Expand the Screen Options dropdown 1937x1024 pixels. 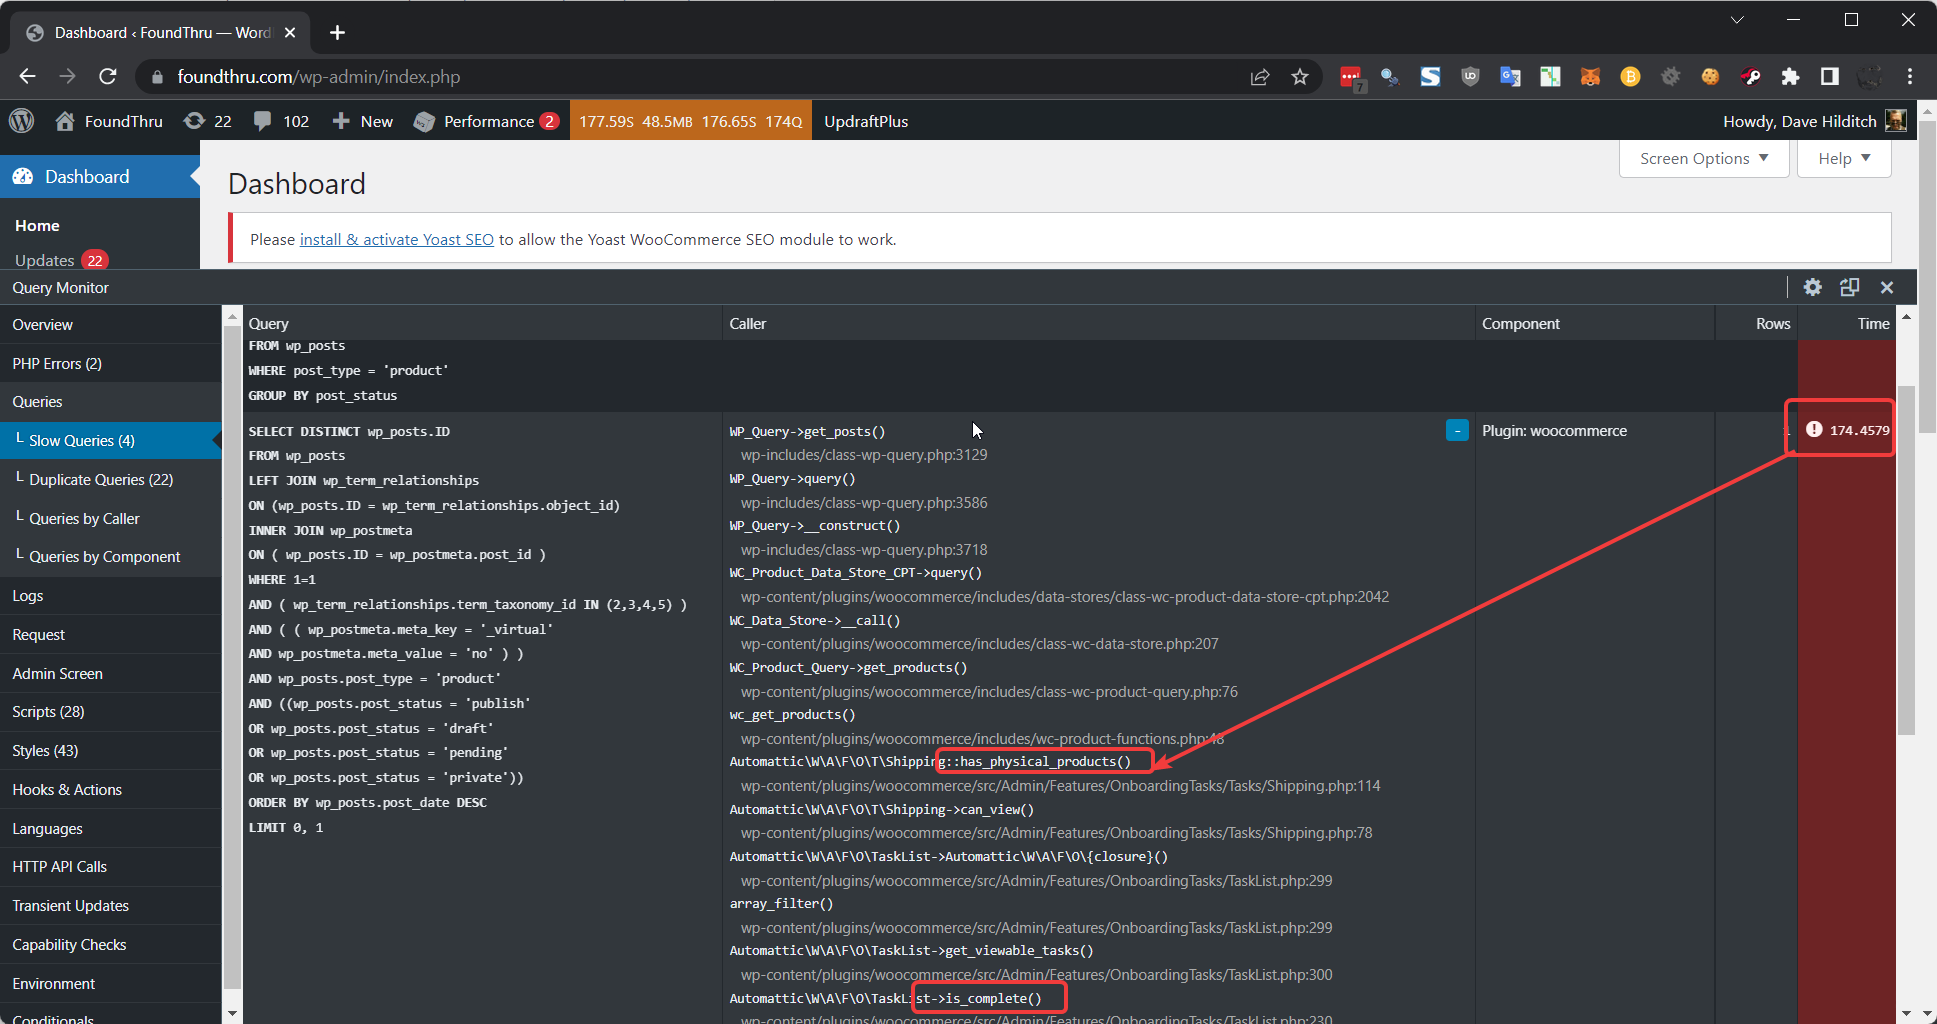(1704, 158)
